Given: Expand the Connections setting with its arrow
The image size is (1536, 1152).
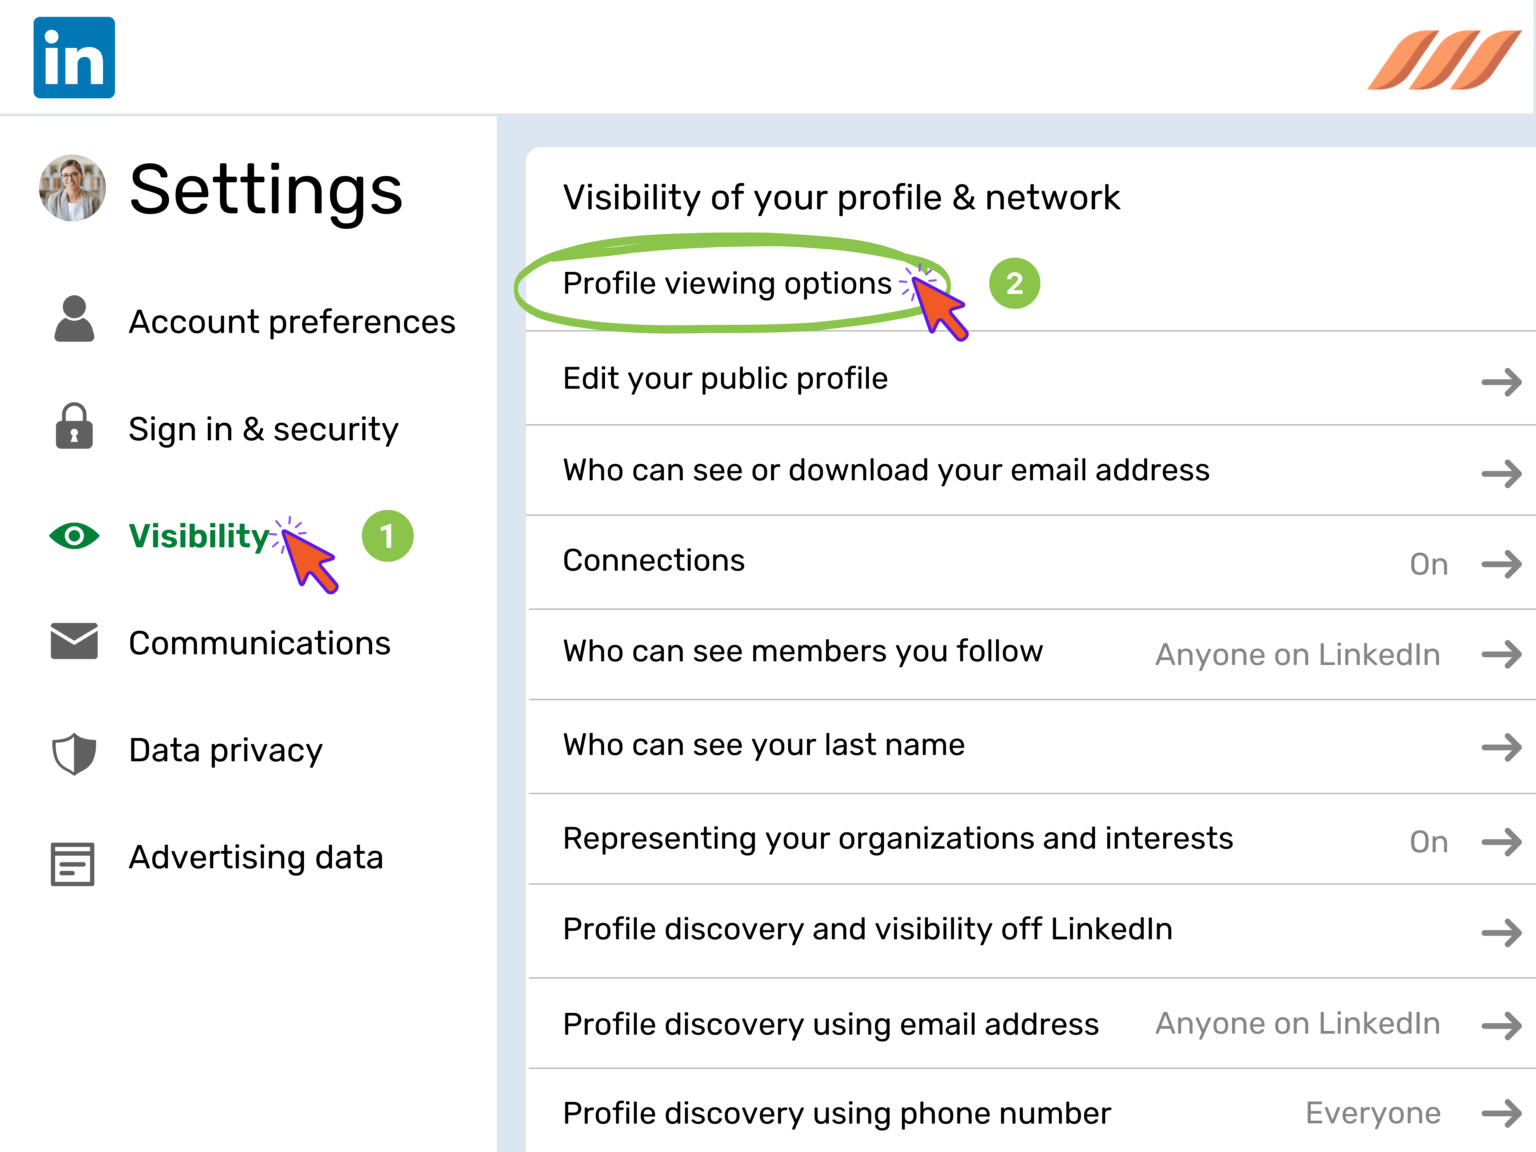Looking at the screenshot, I should [x=1500, y=564].
